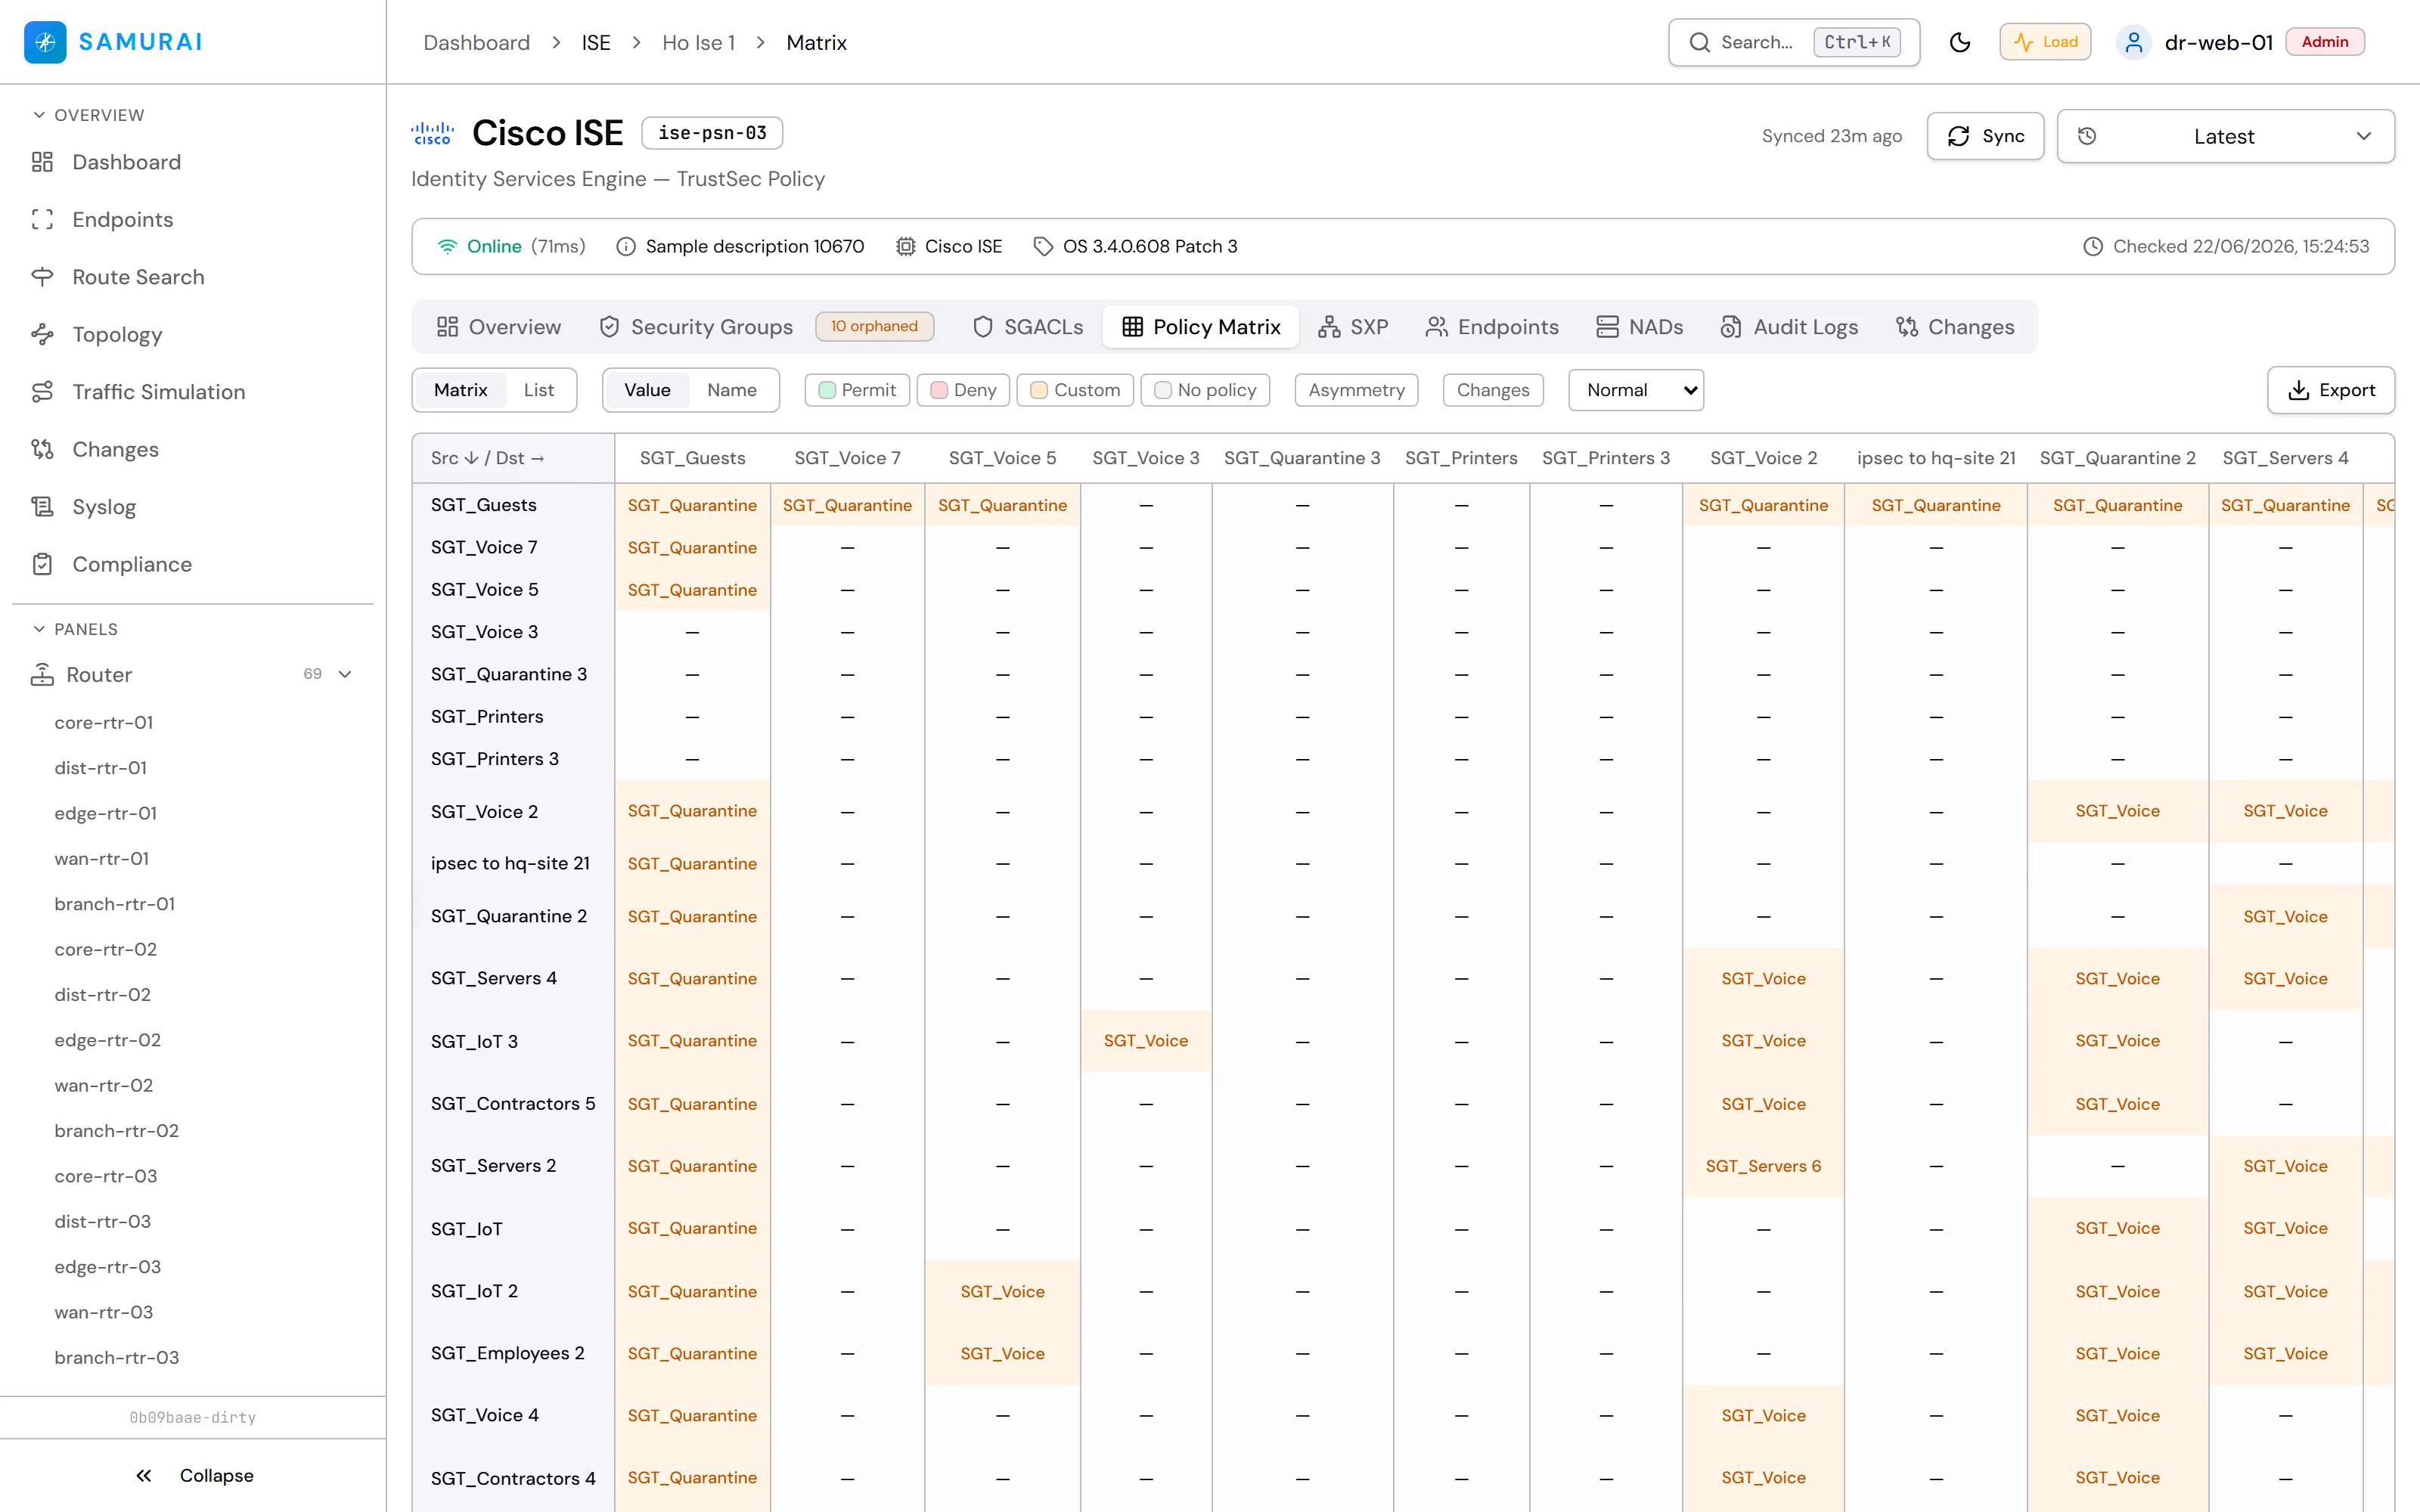Click the Export download icon

point(2299,390)
